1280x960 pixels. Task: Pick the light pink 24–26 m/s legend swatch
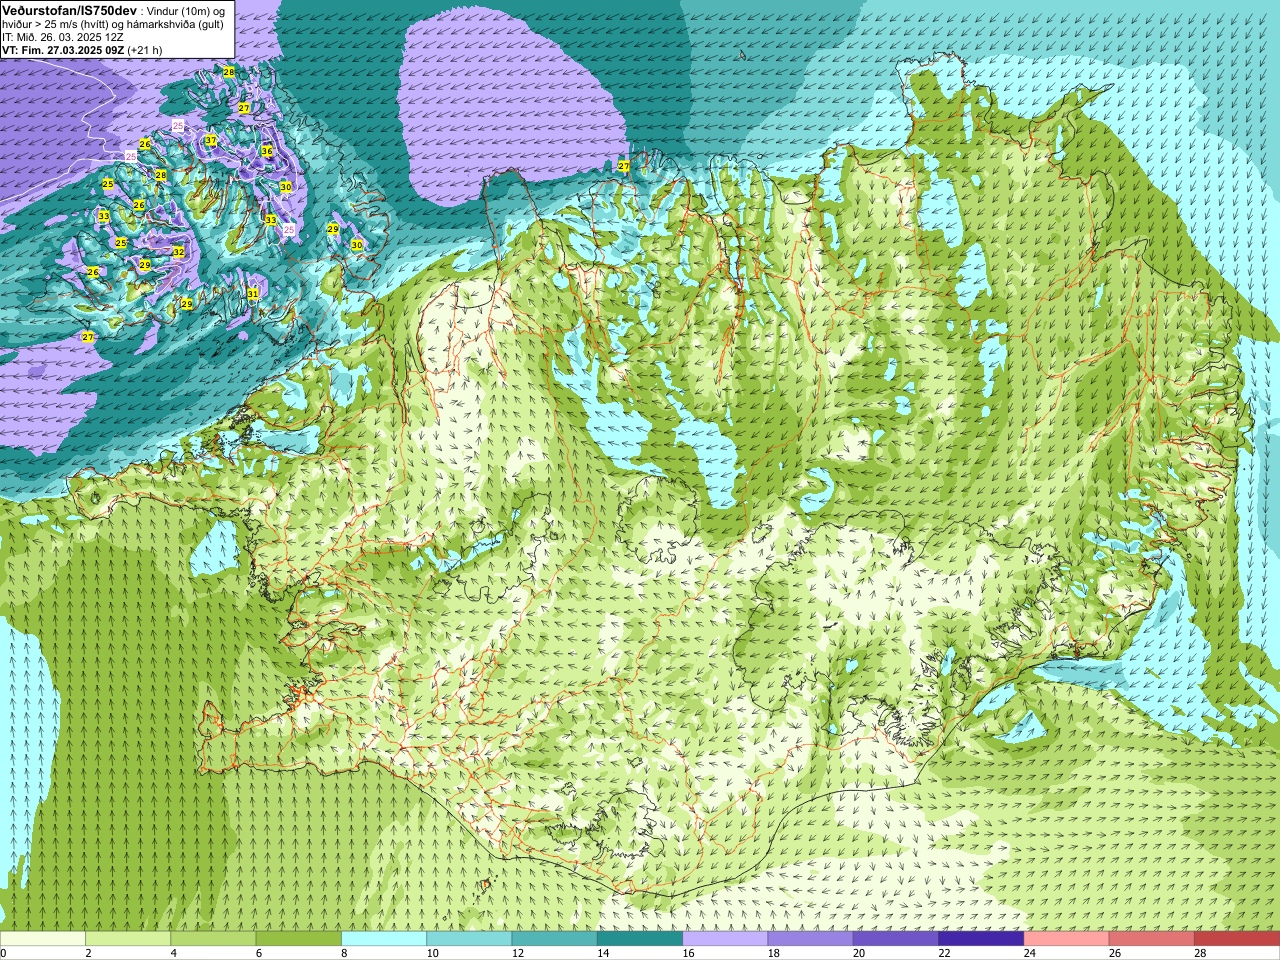(1066, 939)
